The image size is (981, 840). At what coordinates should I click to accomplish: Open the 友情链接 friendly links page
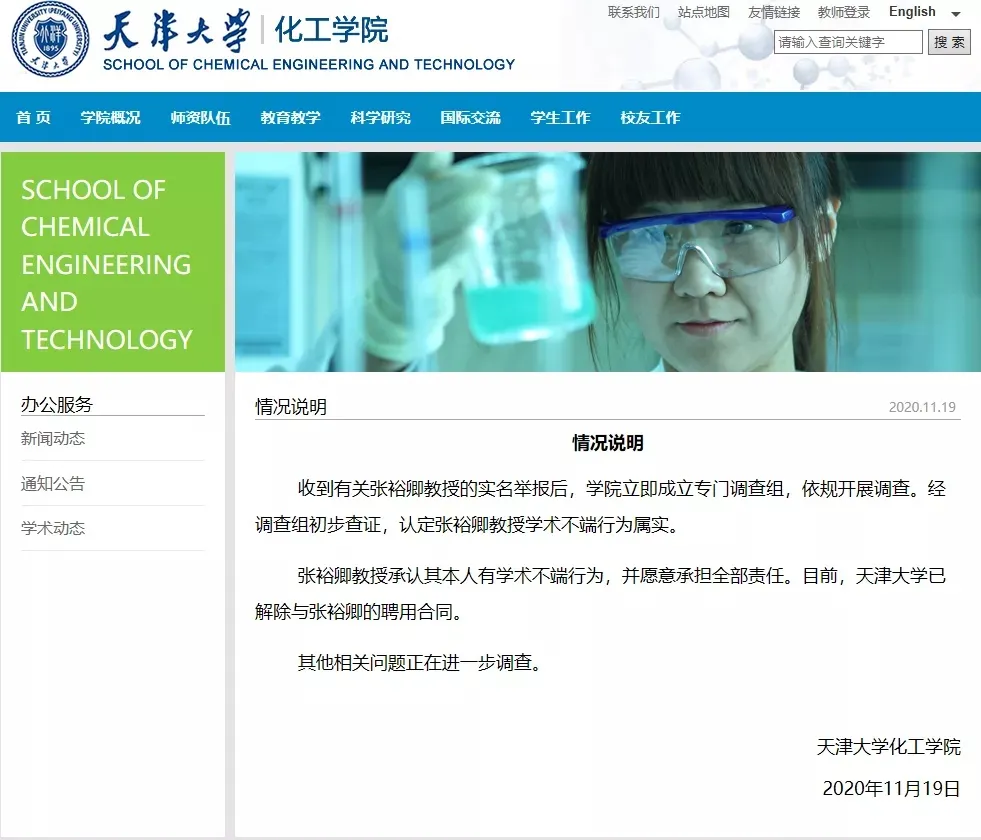point(774,12)
